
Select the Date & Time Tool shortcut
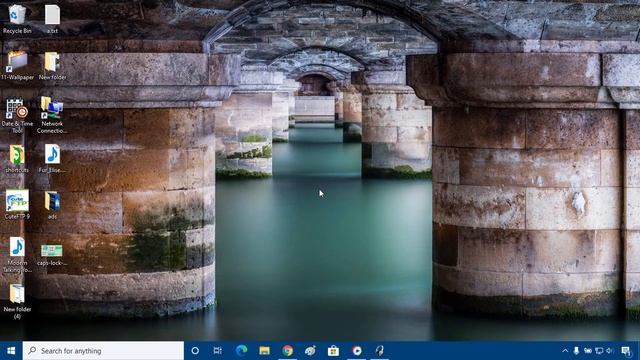click(17, 116)
